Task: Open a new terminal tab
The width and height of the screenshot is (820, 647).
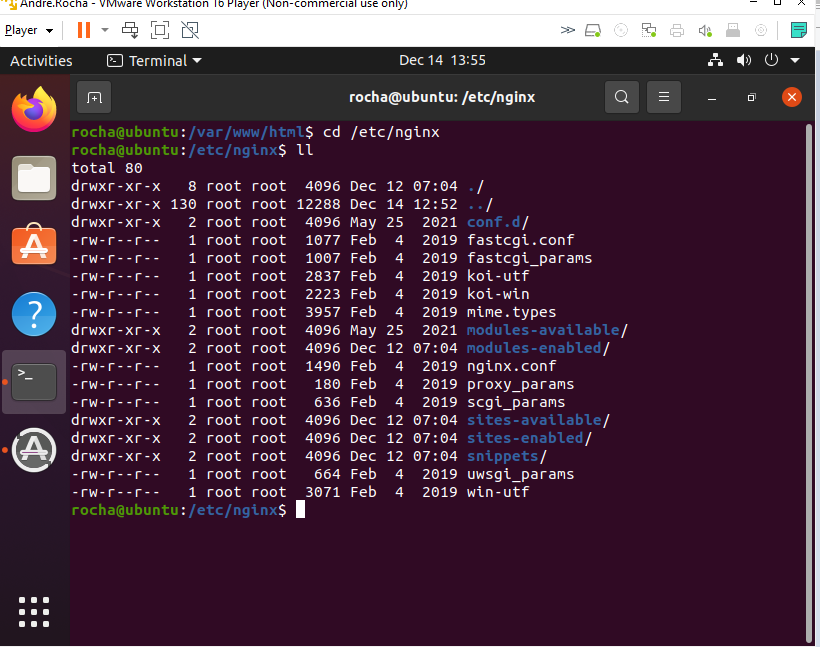Action: point(94,97)
